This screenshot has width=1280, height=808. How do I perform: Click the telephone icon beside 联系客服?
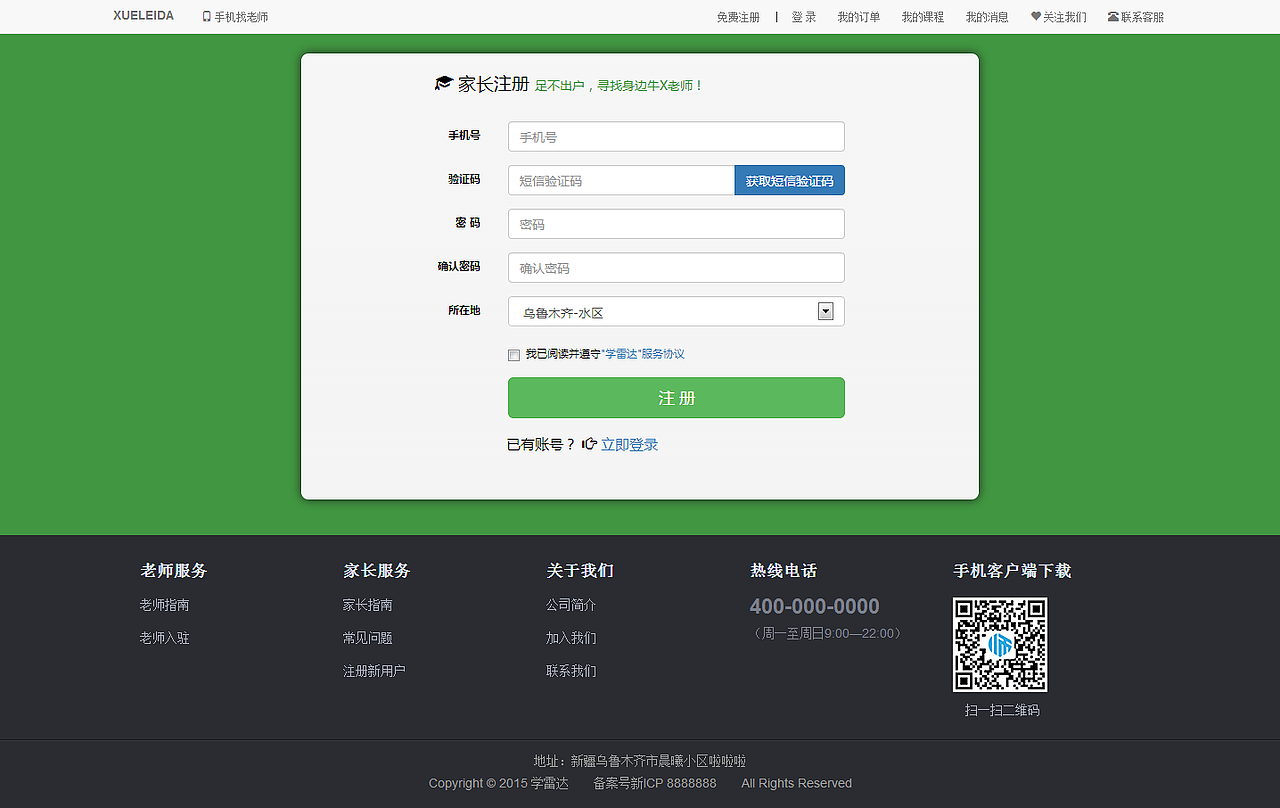pos(1113,17)
